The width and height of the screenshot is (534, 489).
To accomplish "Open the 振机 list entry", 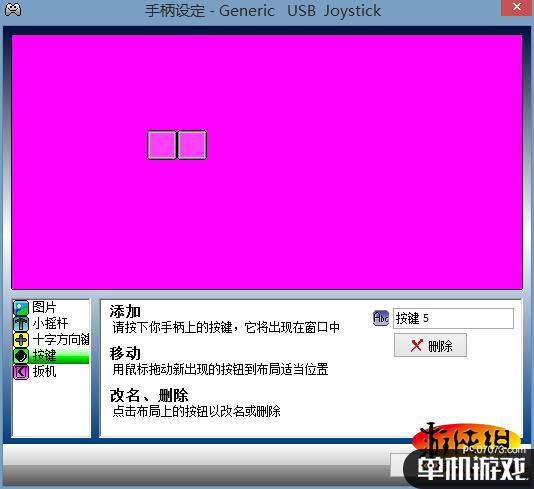I will point(51,372).
